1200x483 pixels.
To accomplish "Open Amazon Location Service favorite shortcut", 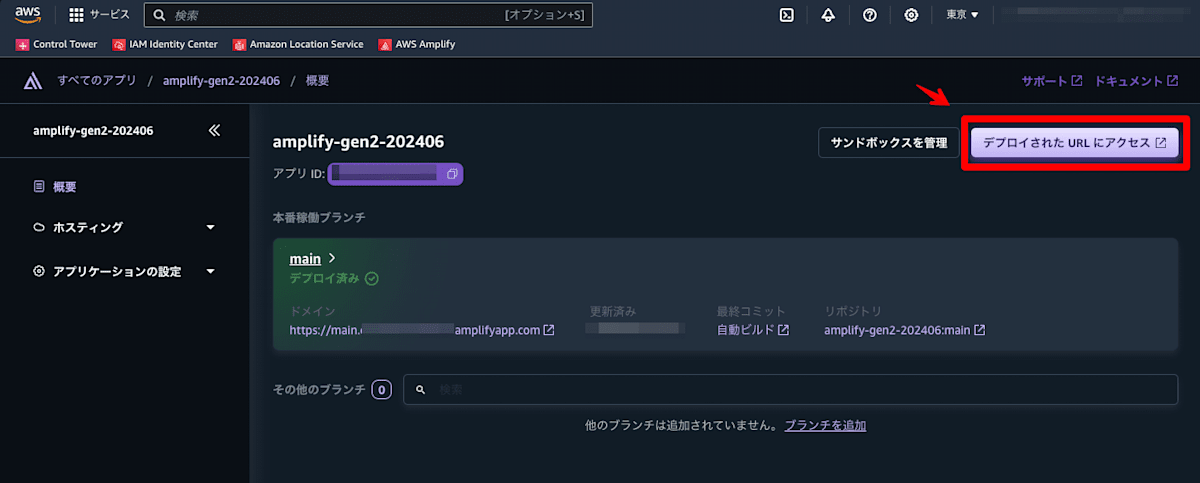I will 297,44.
